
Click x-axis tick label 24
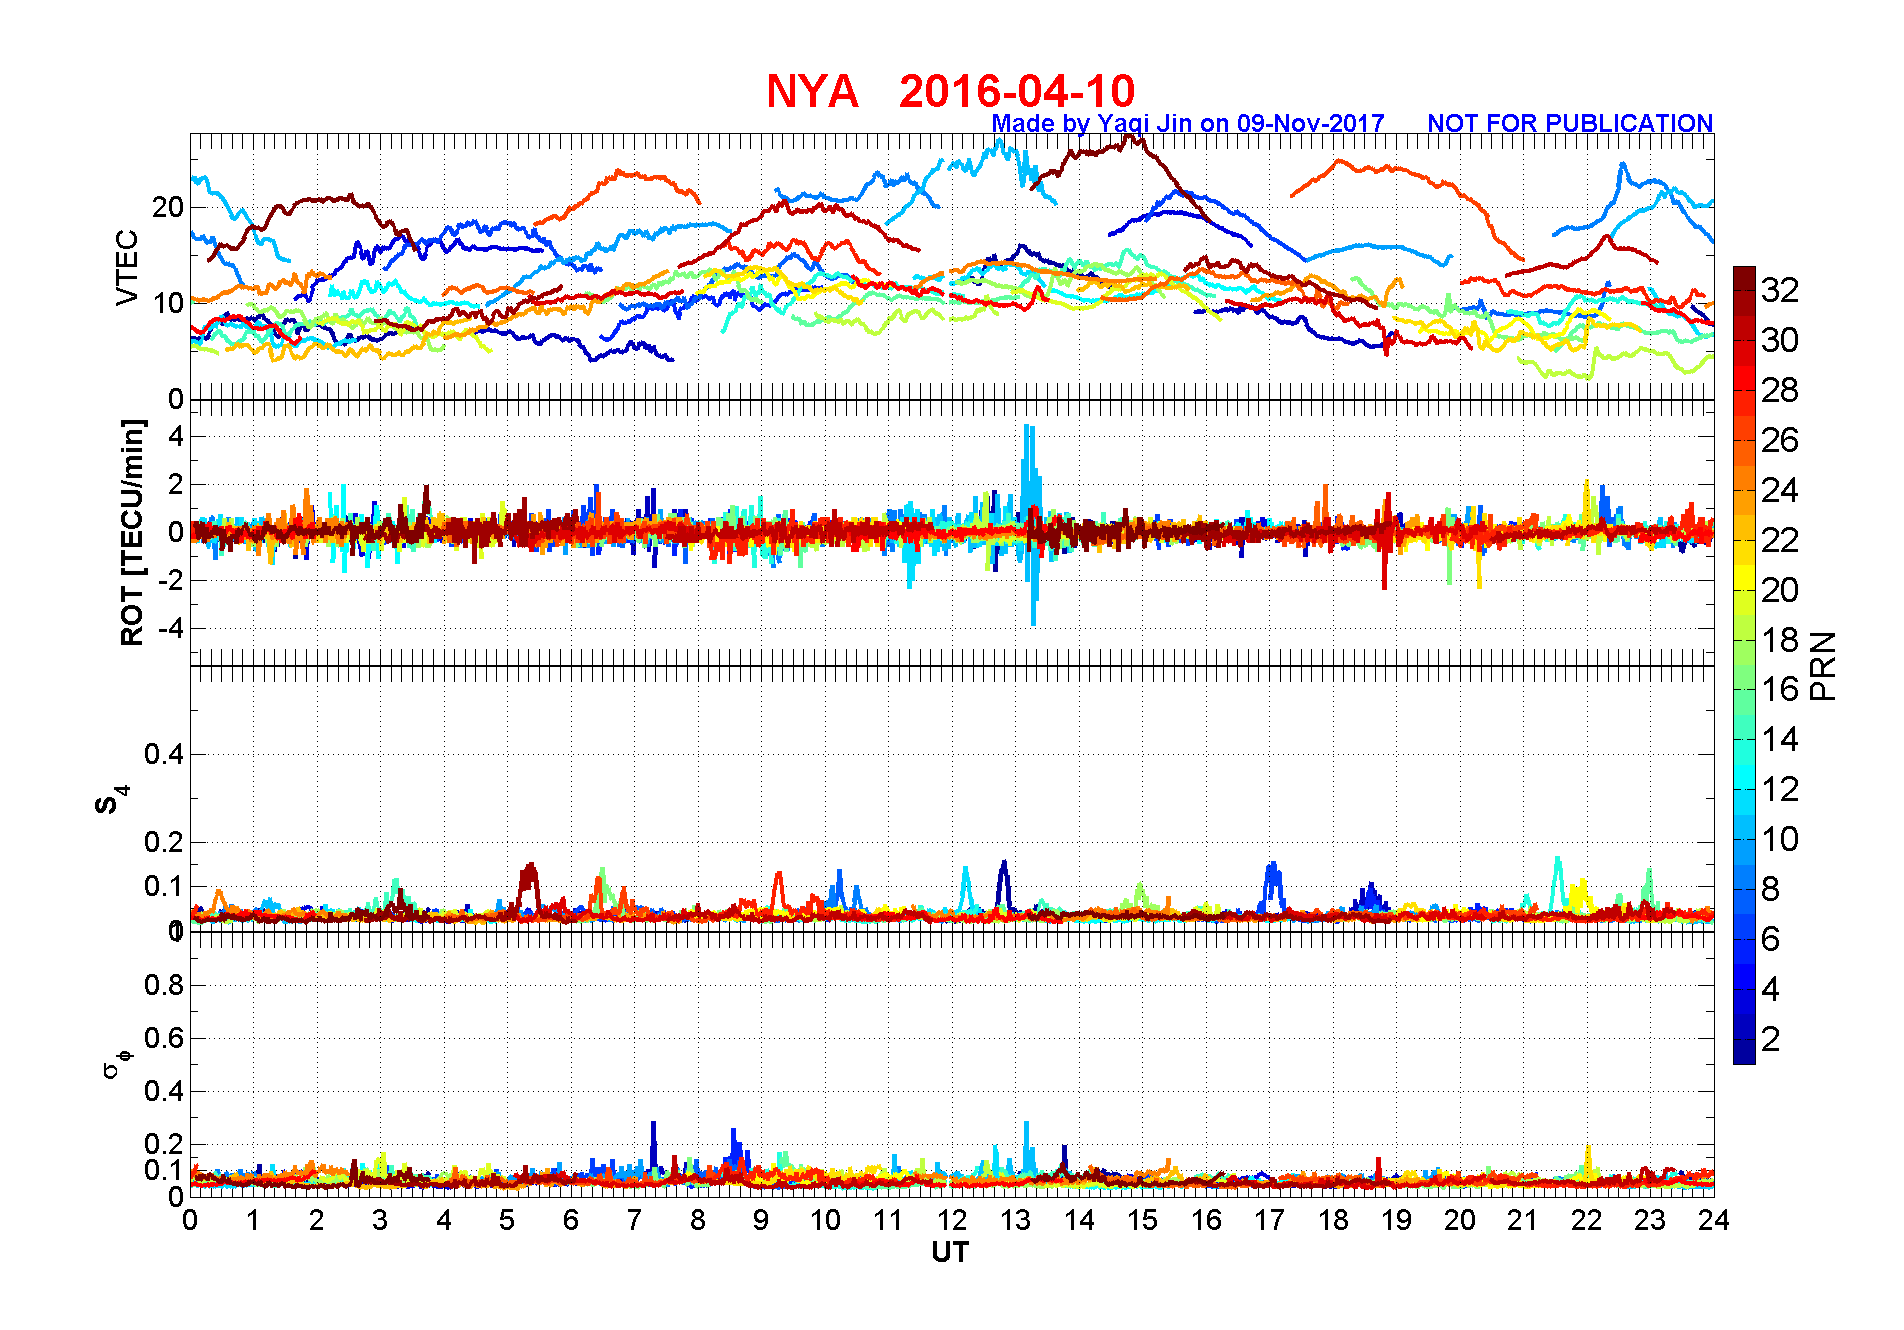tap(1713, 1220)
